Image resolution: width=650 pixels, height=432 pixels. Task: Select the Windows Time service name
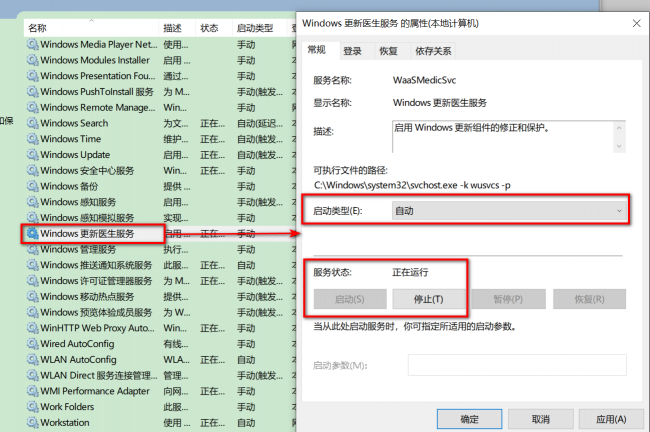point(70,139)
